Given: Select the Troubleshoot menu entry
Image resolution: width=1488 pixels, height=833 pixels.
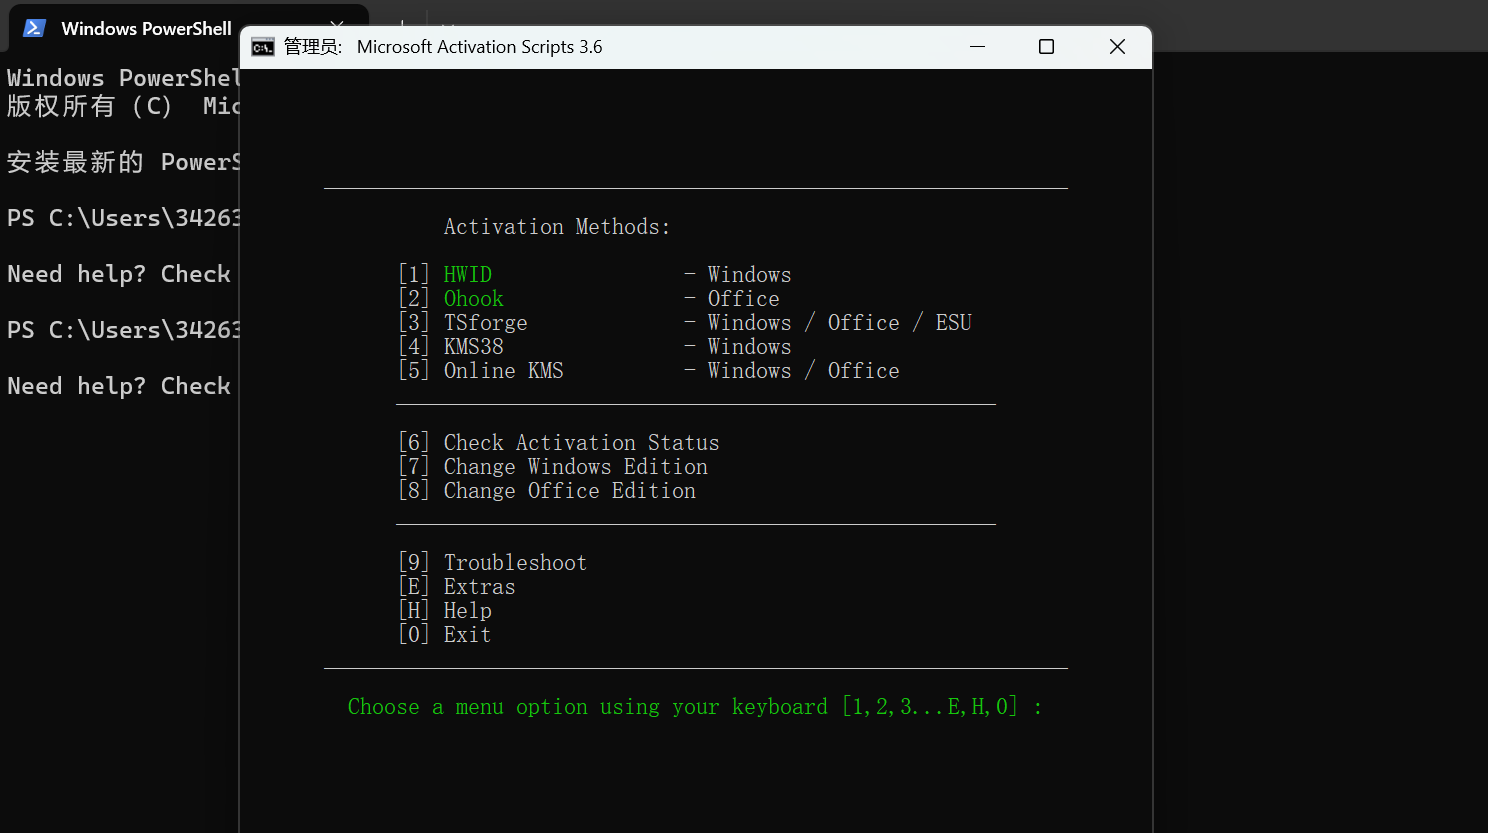Looking at the screenshot, I should pyautogui.click(x=516, y=562).
